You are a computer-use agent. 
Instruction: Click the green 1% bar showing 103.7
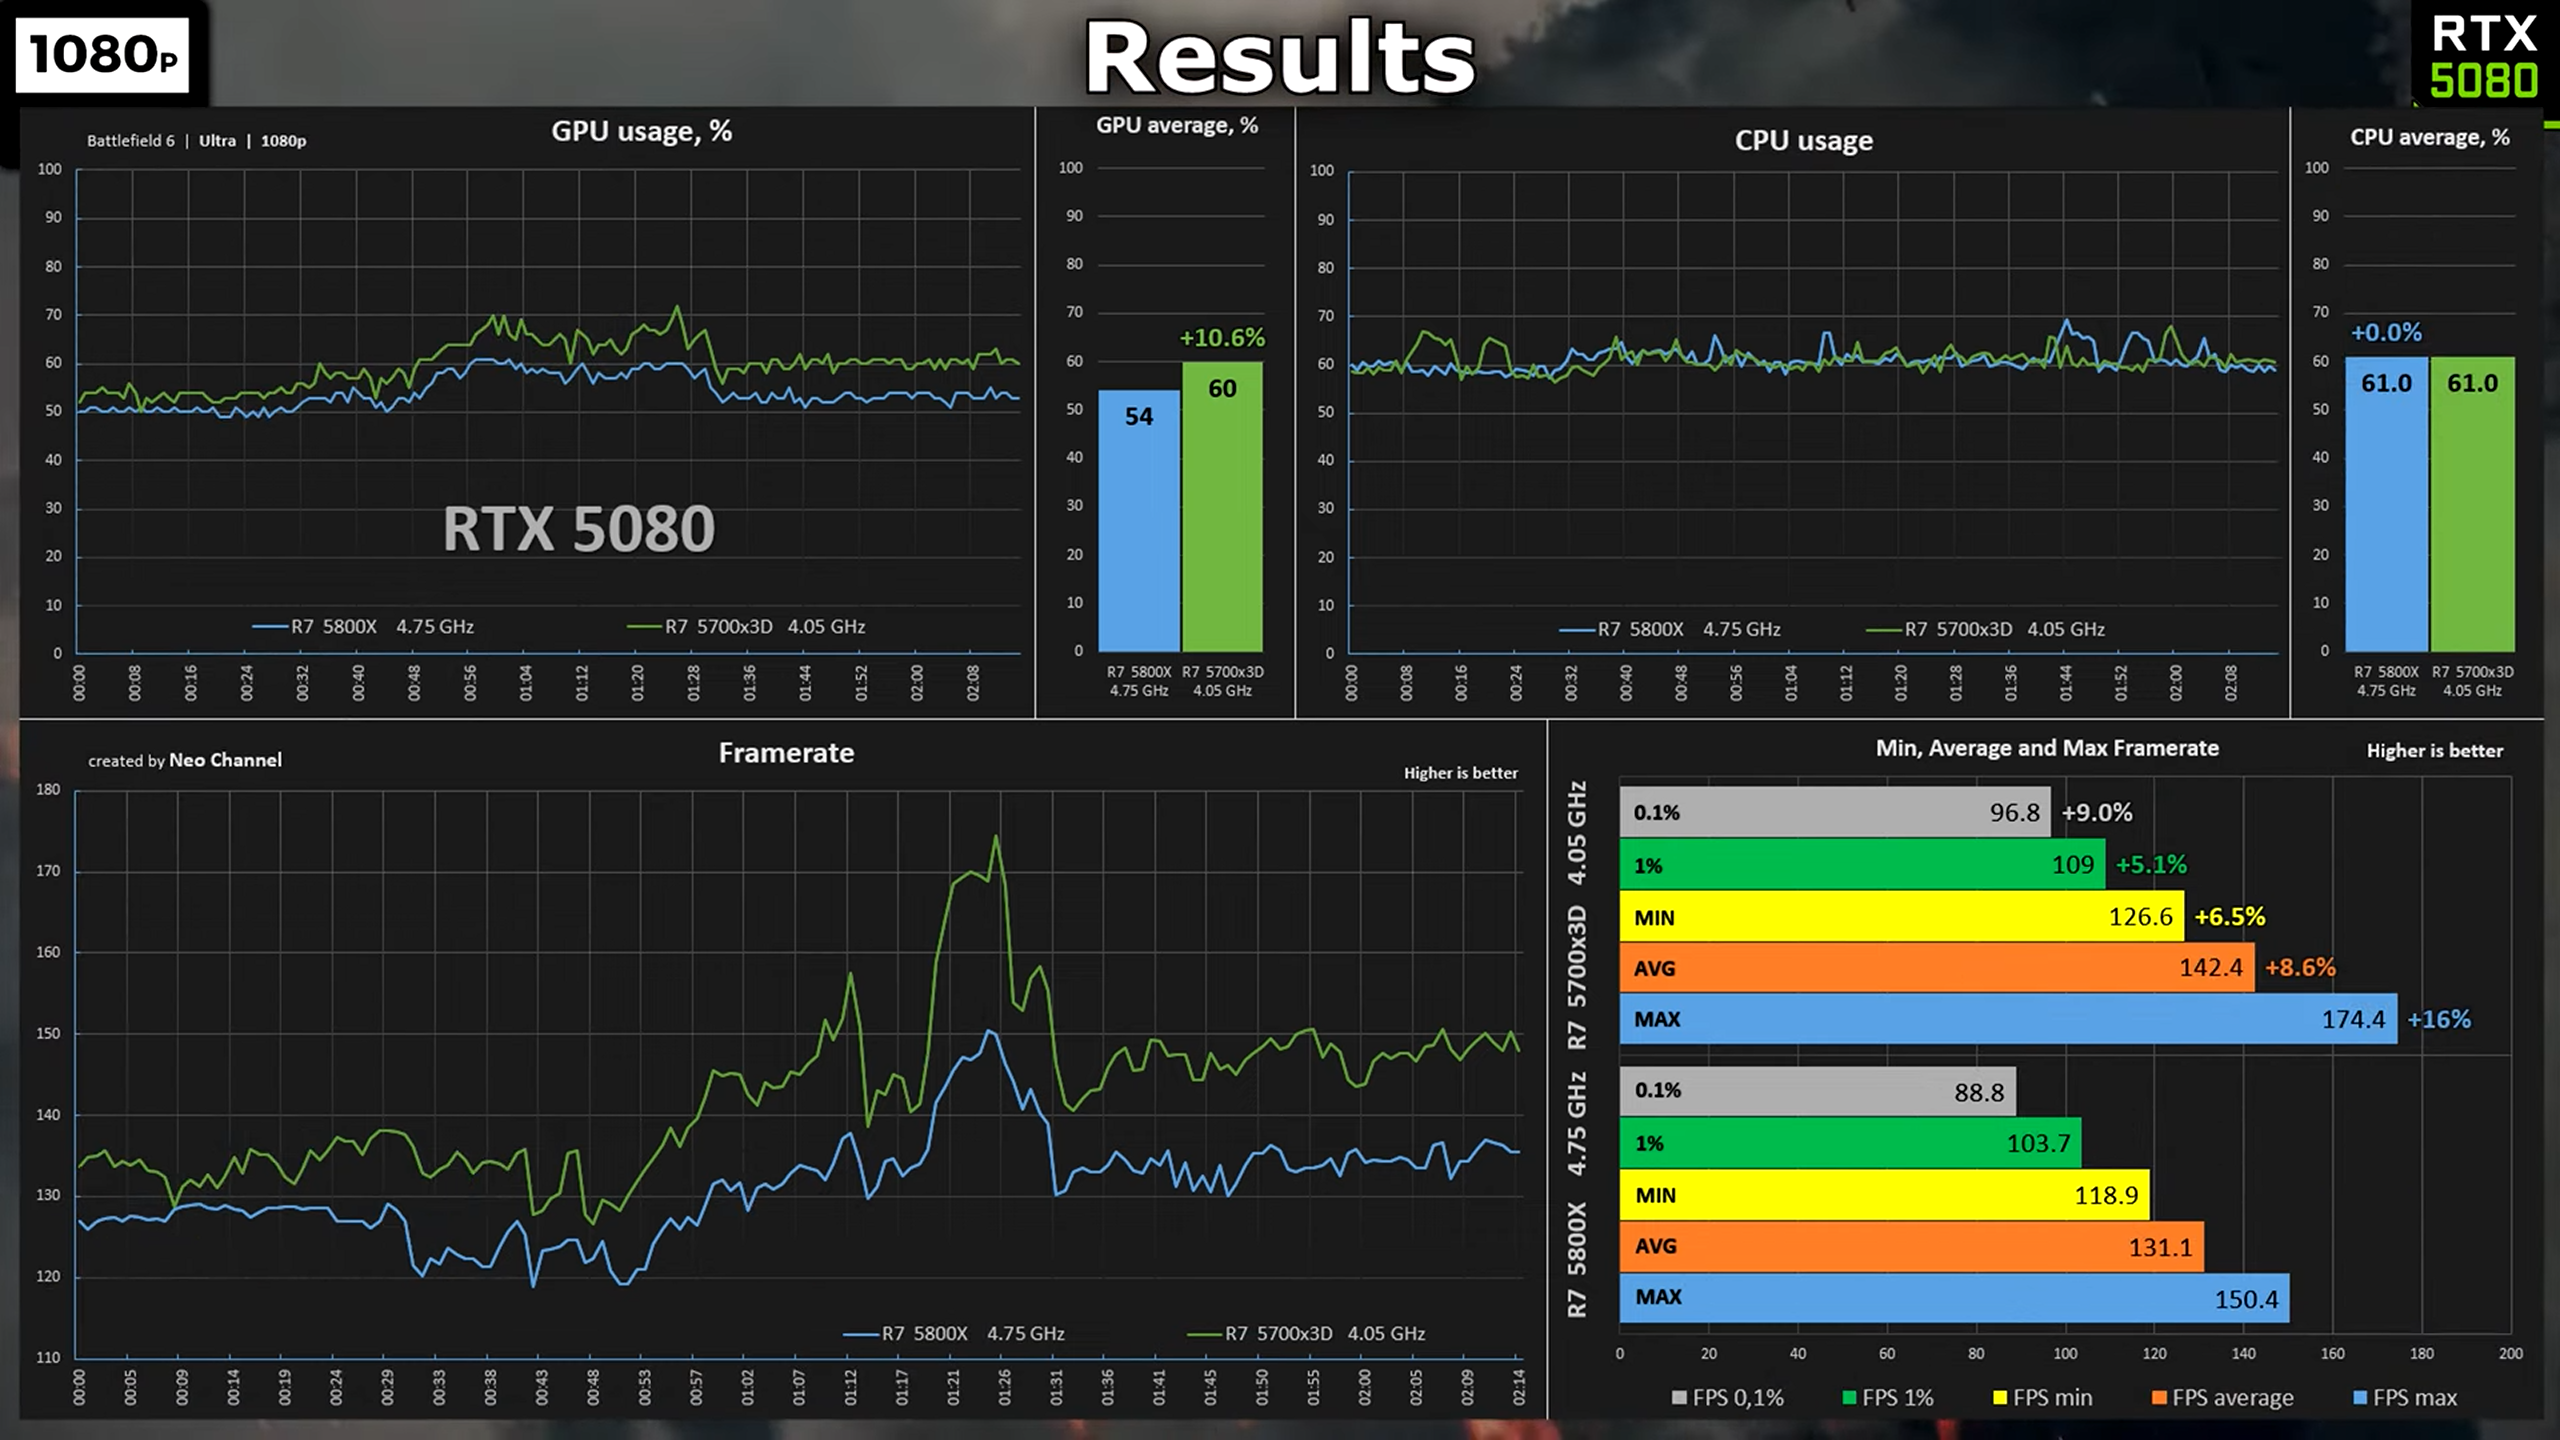click(1850, 1143)
